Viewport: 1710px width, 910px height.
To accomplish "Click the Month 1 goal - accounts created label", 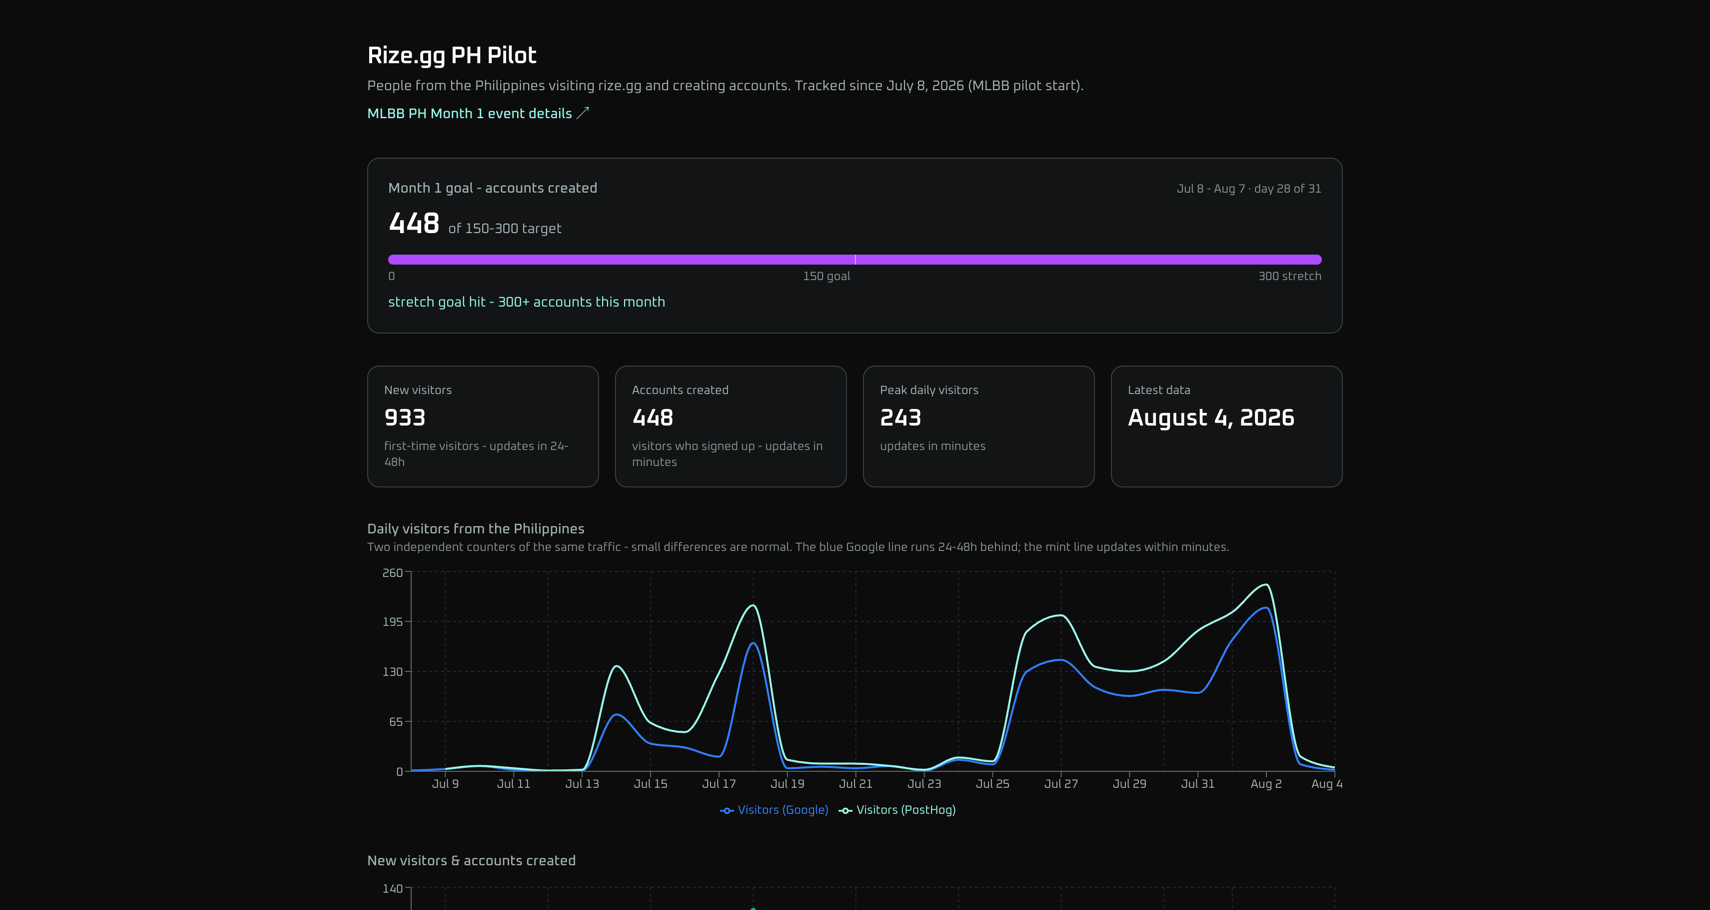I will (x=492, y=188).
